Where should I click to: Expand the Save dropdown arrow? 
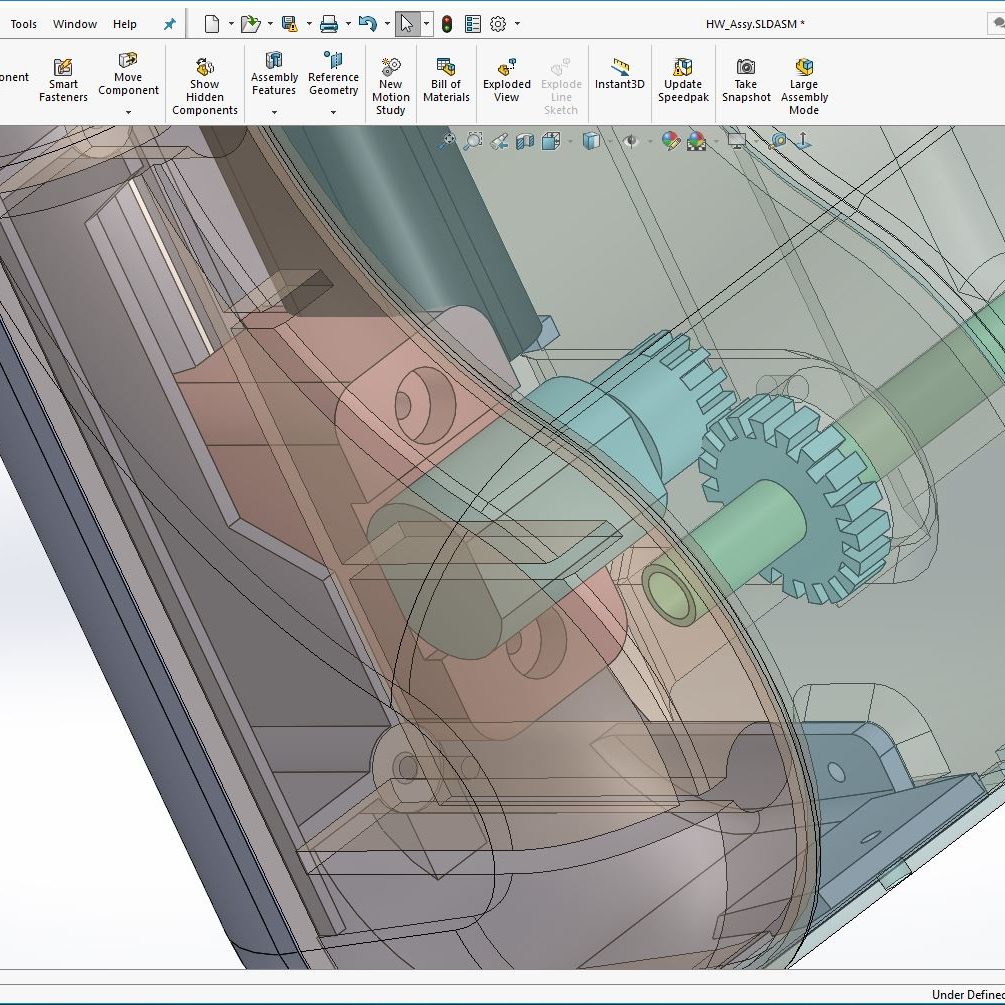(x=309, y=24)
